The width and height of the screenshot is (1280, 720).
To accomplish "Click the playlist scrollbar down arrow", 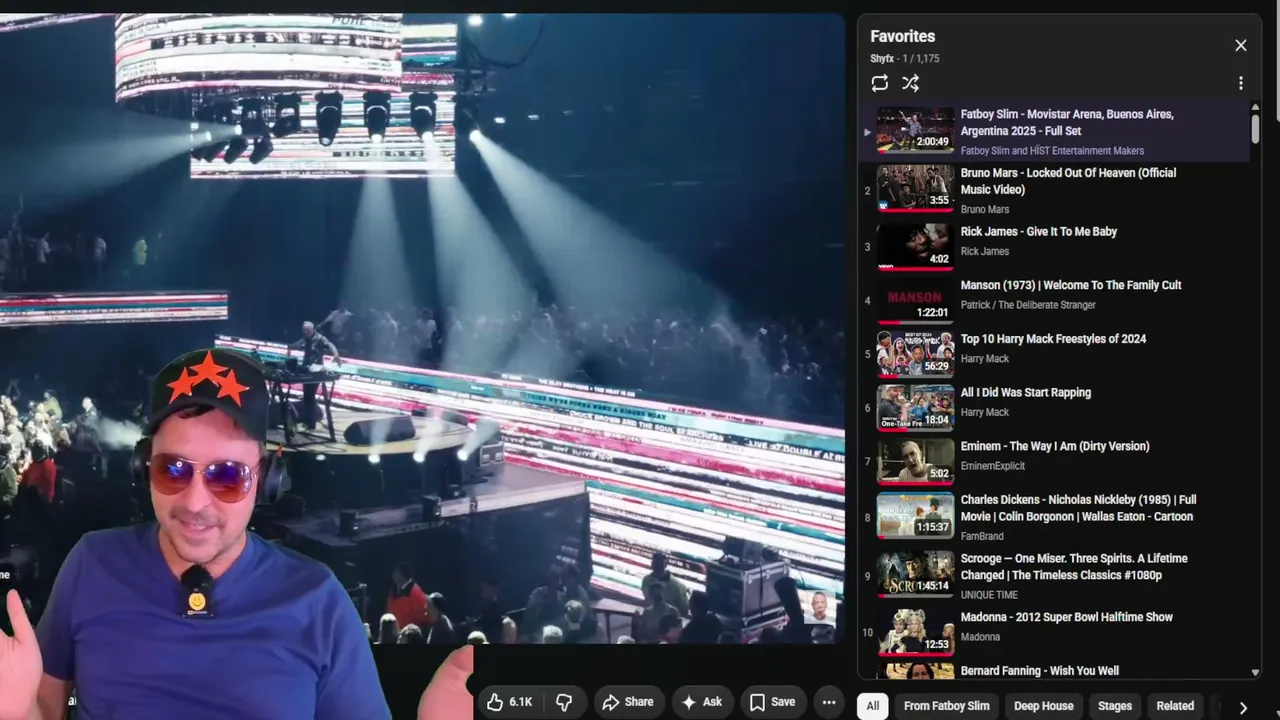I will pyautogui.click(x=1255, y=673).
